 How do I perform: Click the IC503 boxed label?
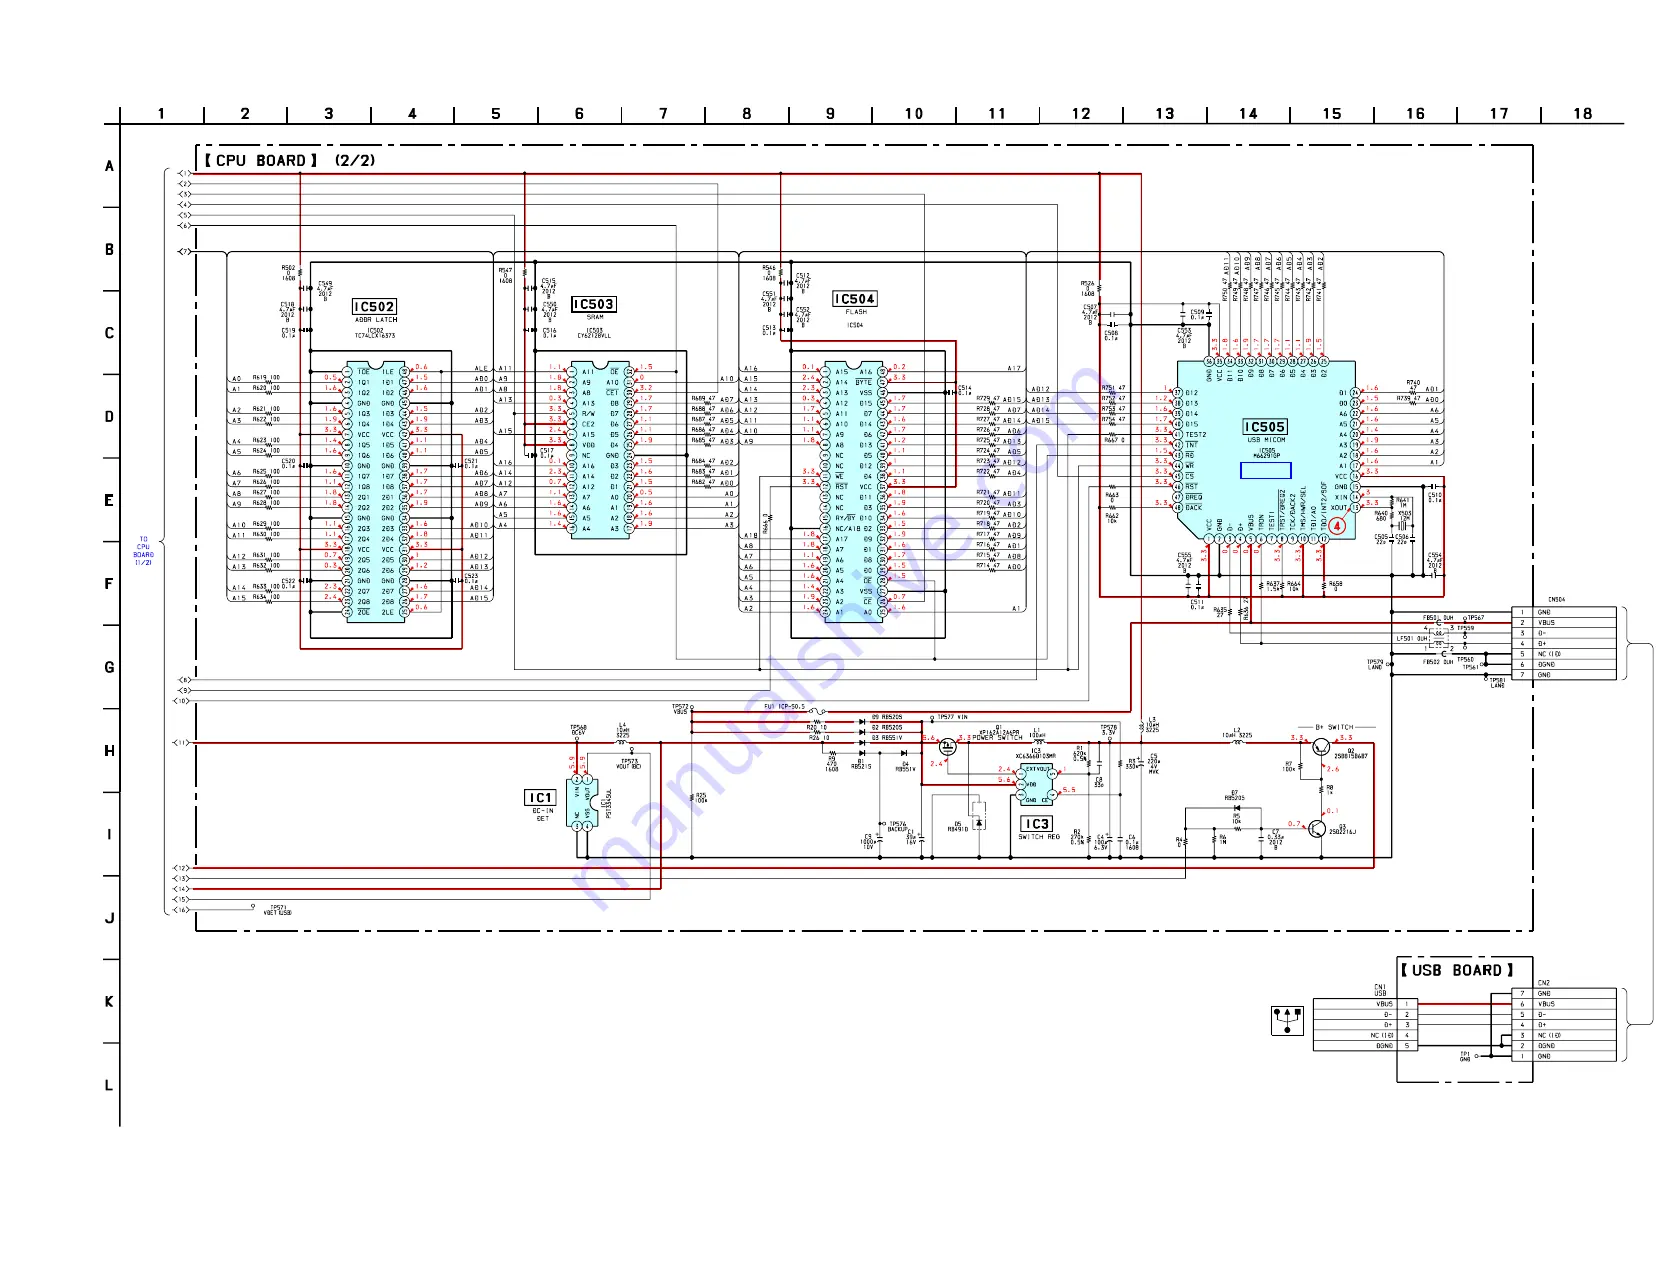593,304
